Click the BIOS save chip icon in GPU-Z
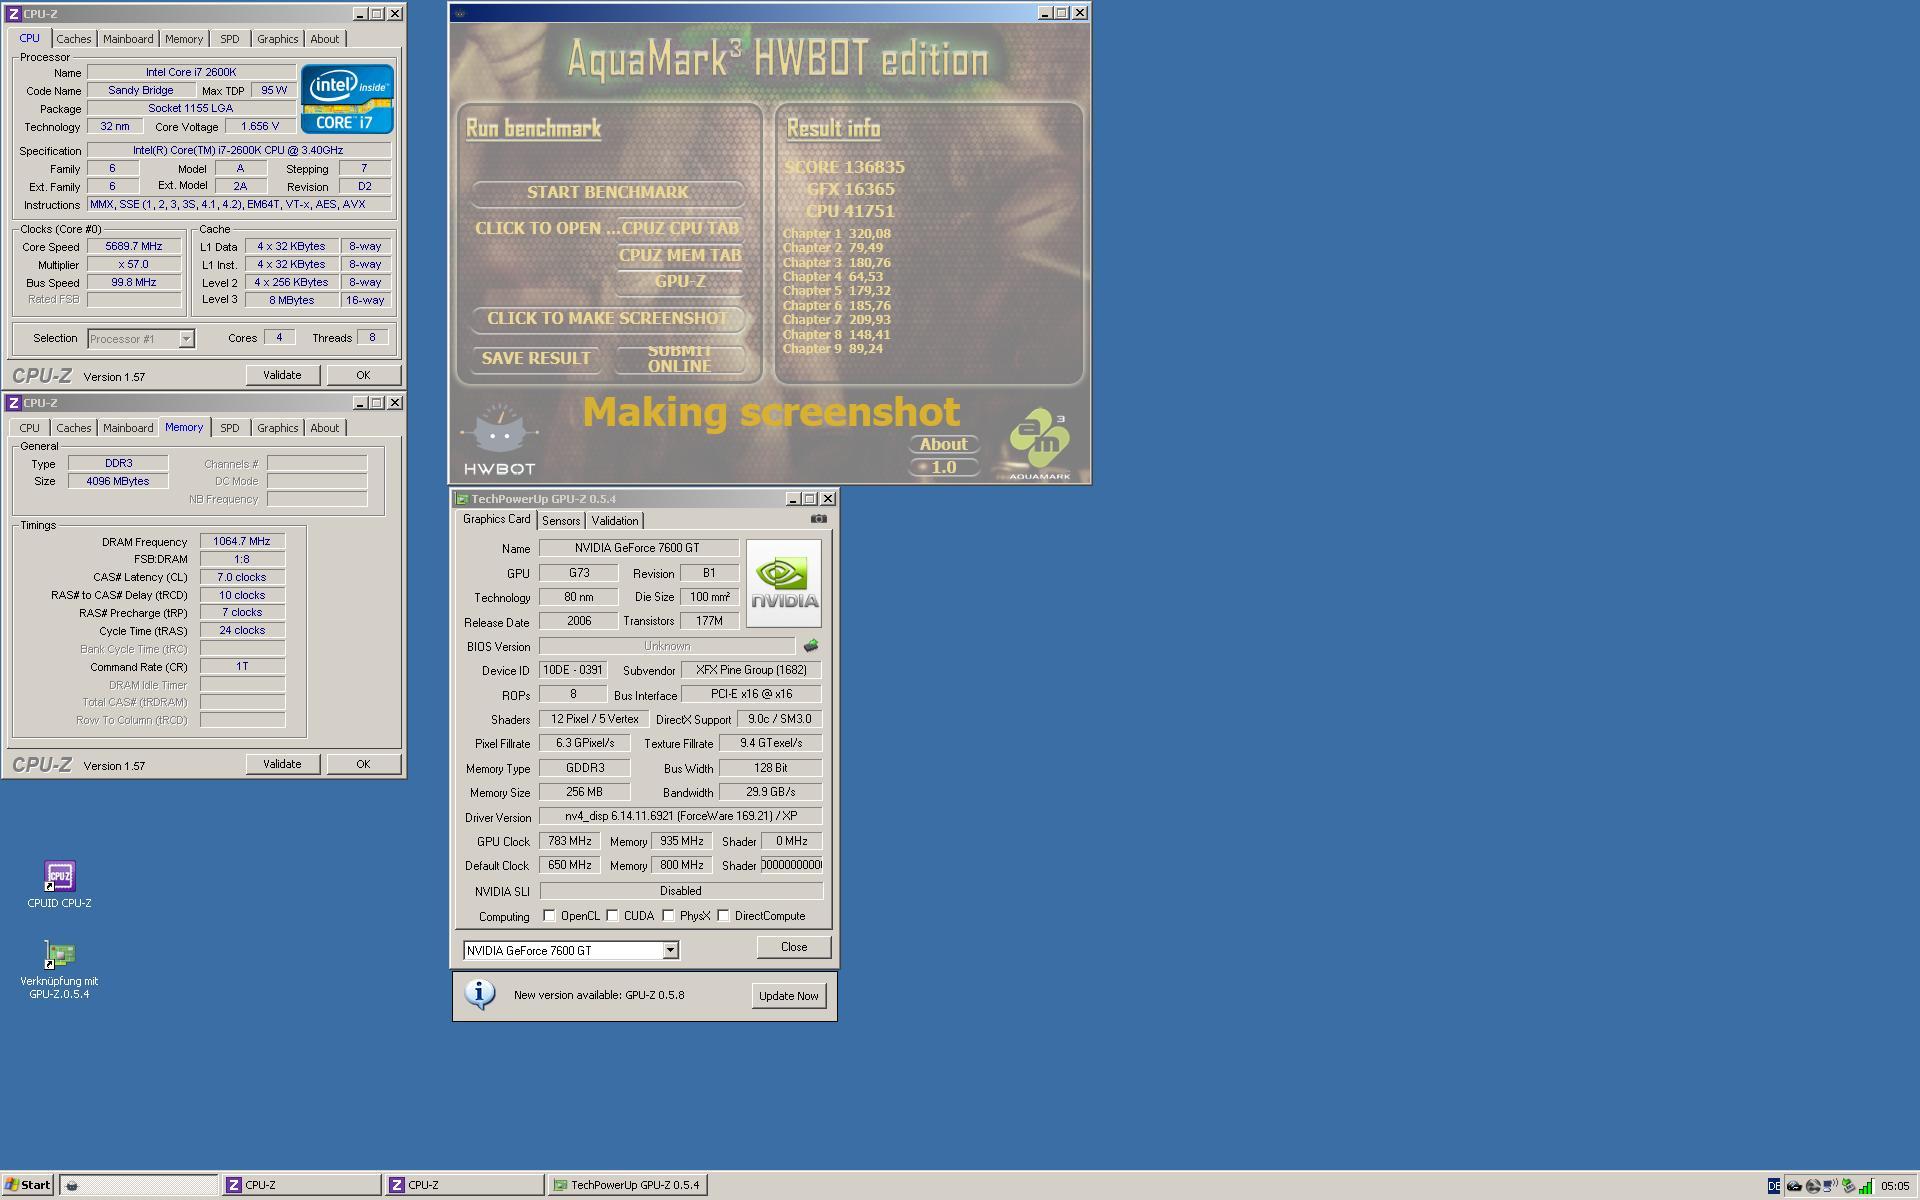The image size is (1920, 1200). 811,646
